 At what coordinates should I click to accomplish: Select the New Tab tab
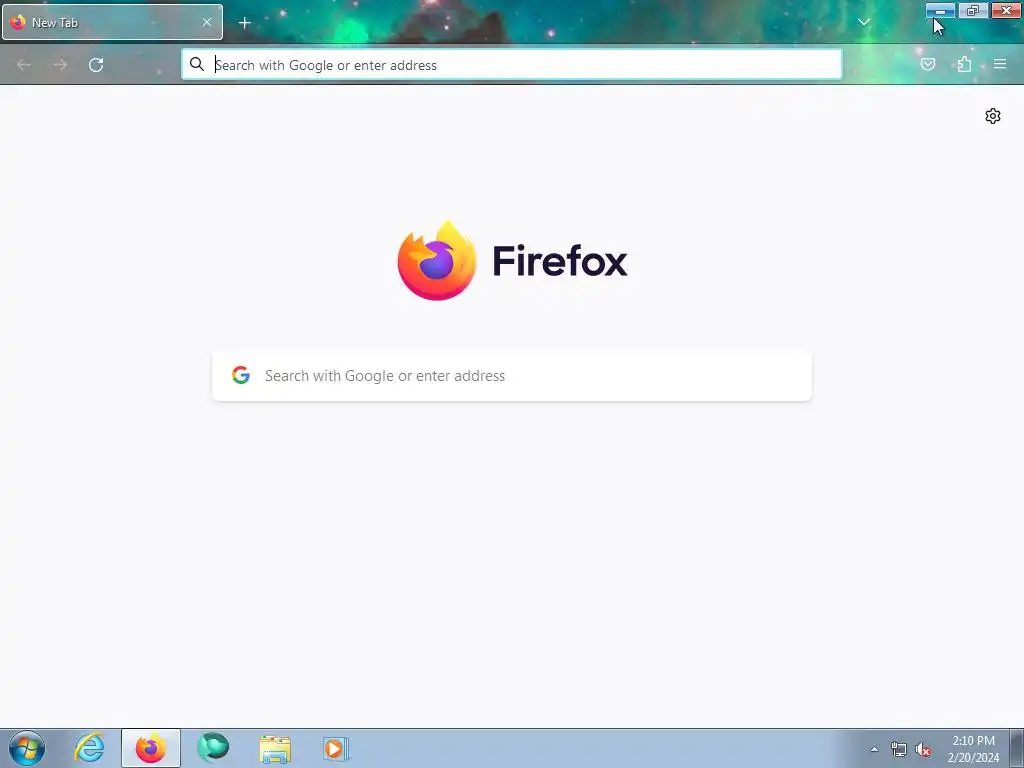pos(112,22)
